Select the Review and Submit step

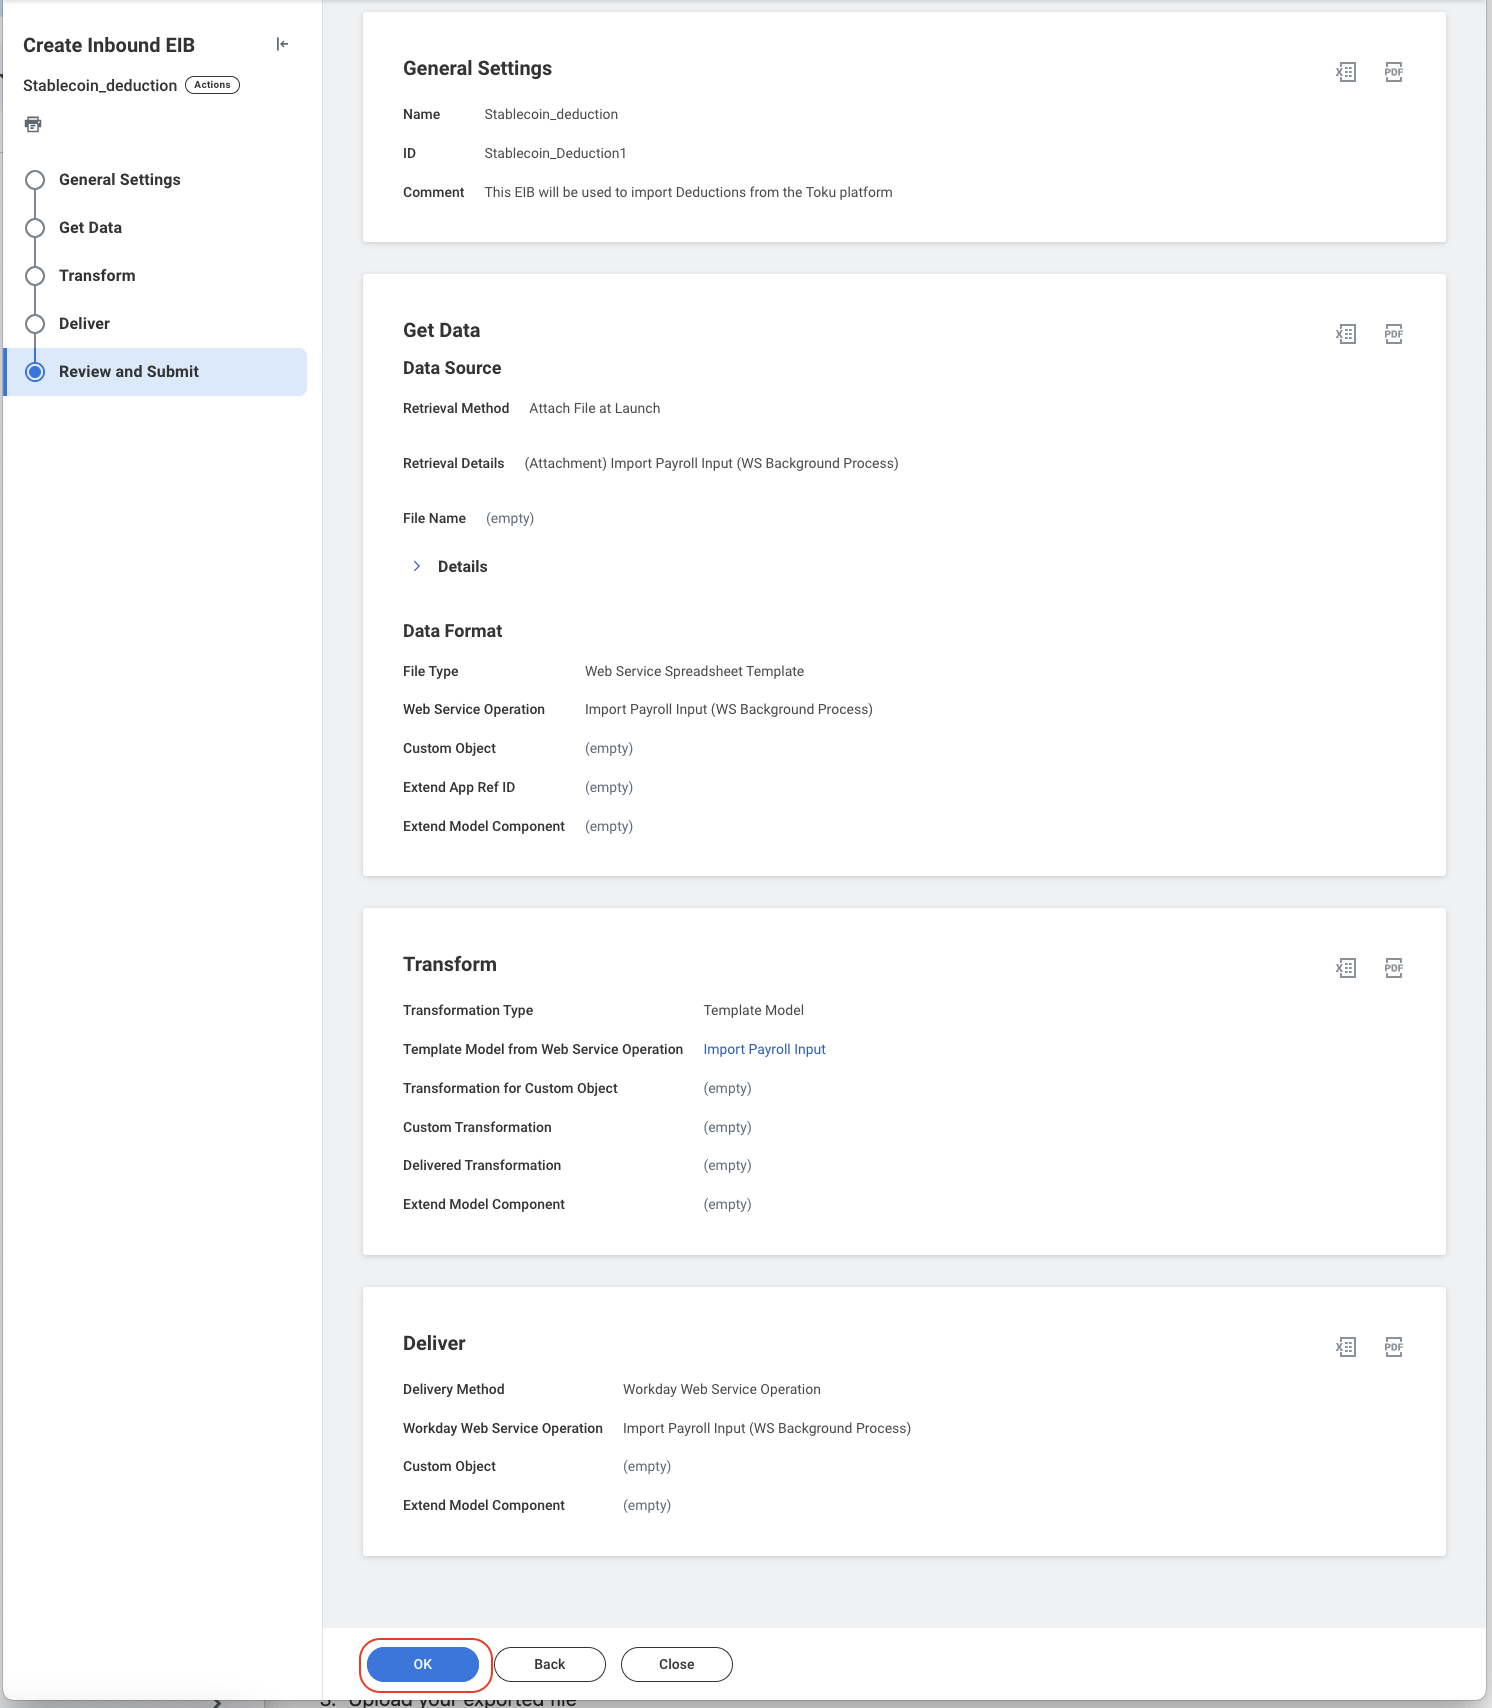(156, 372)
